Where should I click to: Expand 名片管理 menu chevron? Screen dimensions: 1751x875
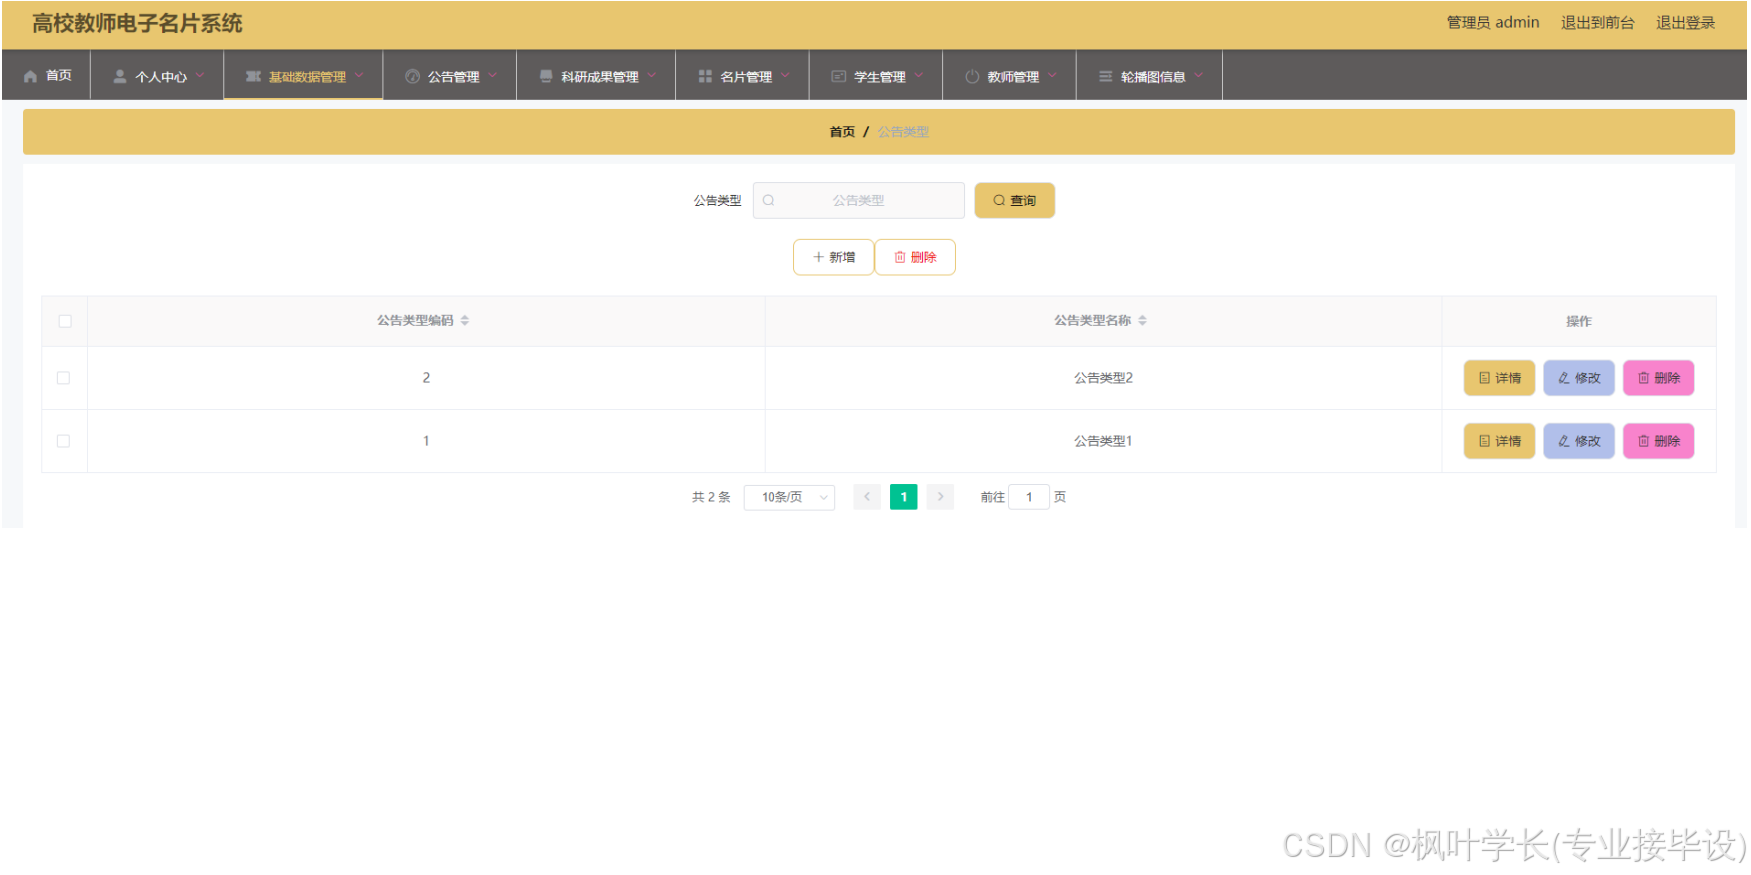[786, 75]
